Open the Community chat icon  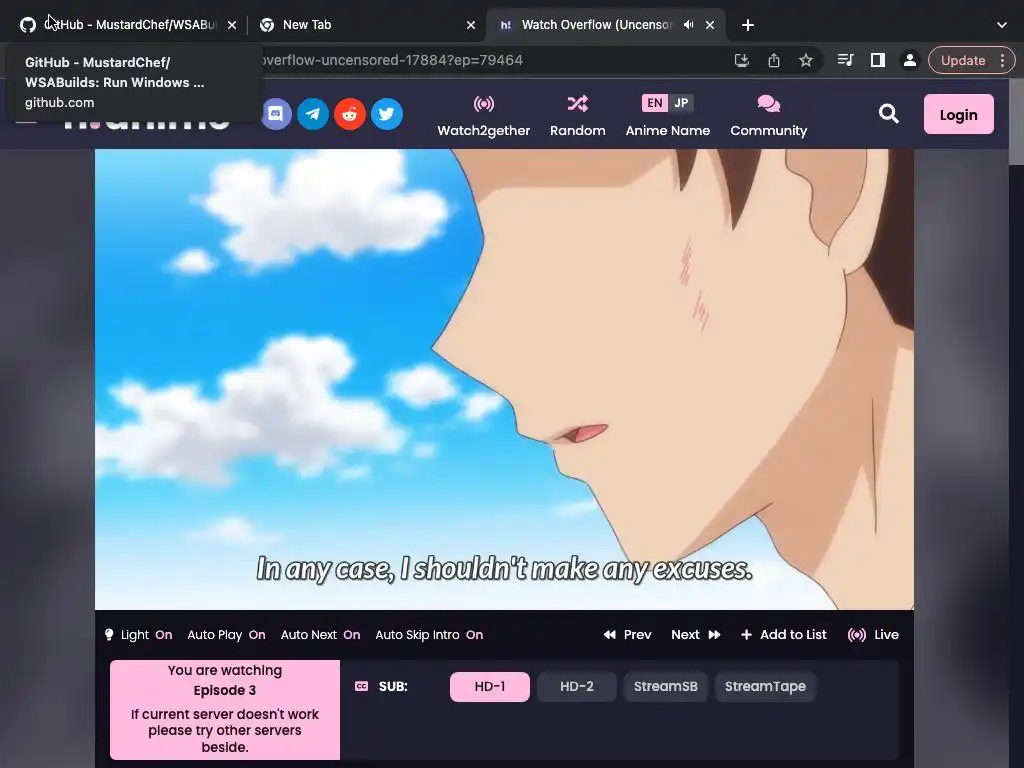tap(769, 104)
